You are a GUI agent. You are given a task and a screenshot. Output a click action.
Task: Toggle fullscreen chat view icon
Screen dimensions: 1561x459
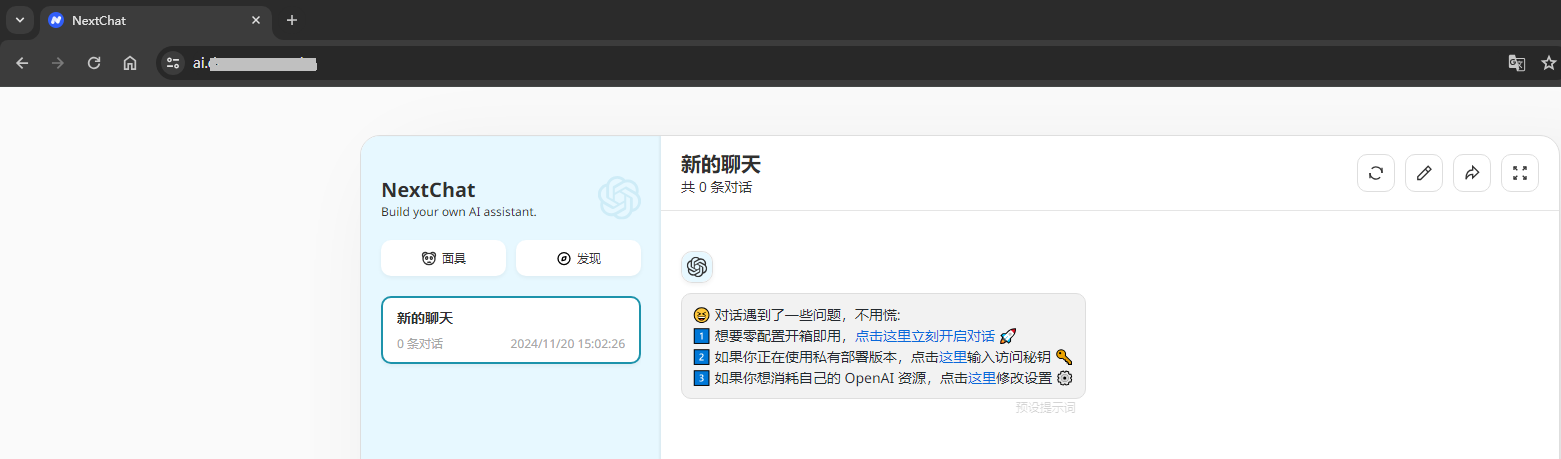[x=1520, y=173]
